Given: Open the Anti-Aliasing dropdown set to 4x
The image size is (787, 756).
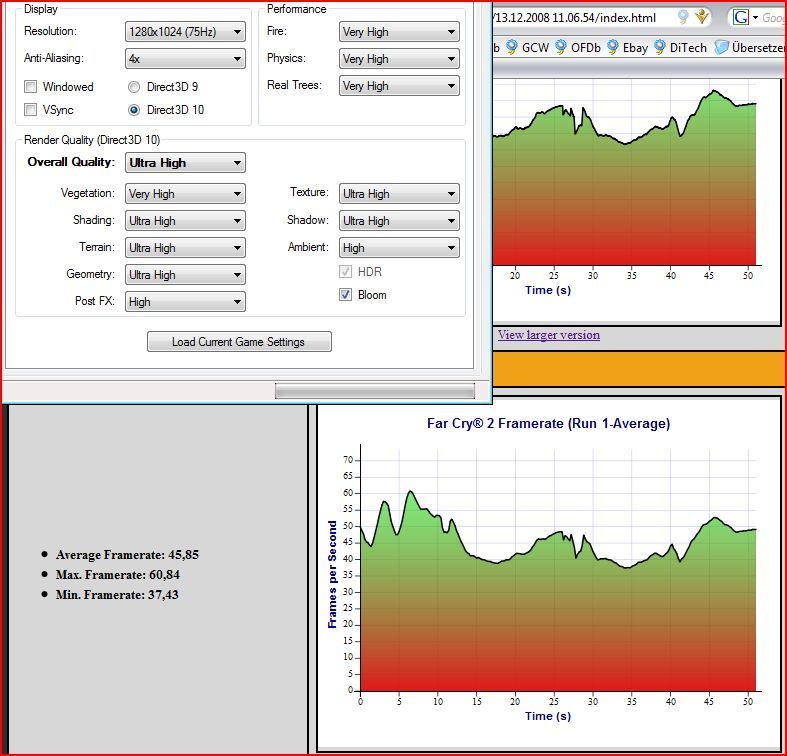Looking at the screenshot, I should 185,59.
